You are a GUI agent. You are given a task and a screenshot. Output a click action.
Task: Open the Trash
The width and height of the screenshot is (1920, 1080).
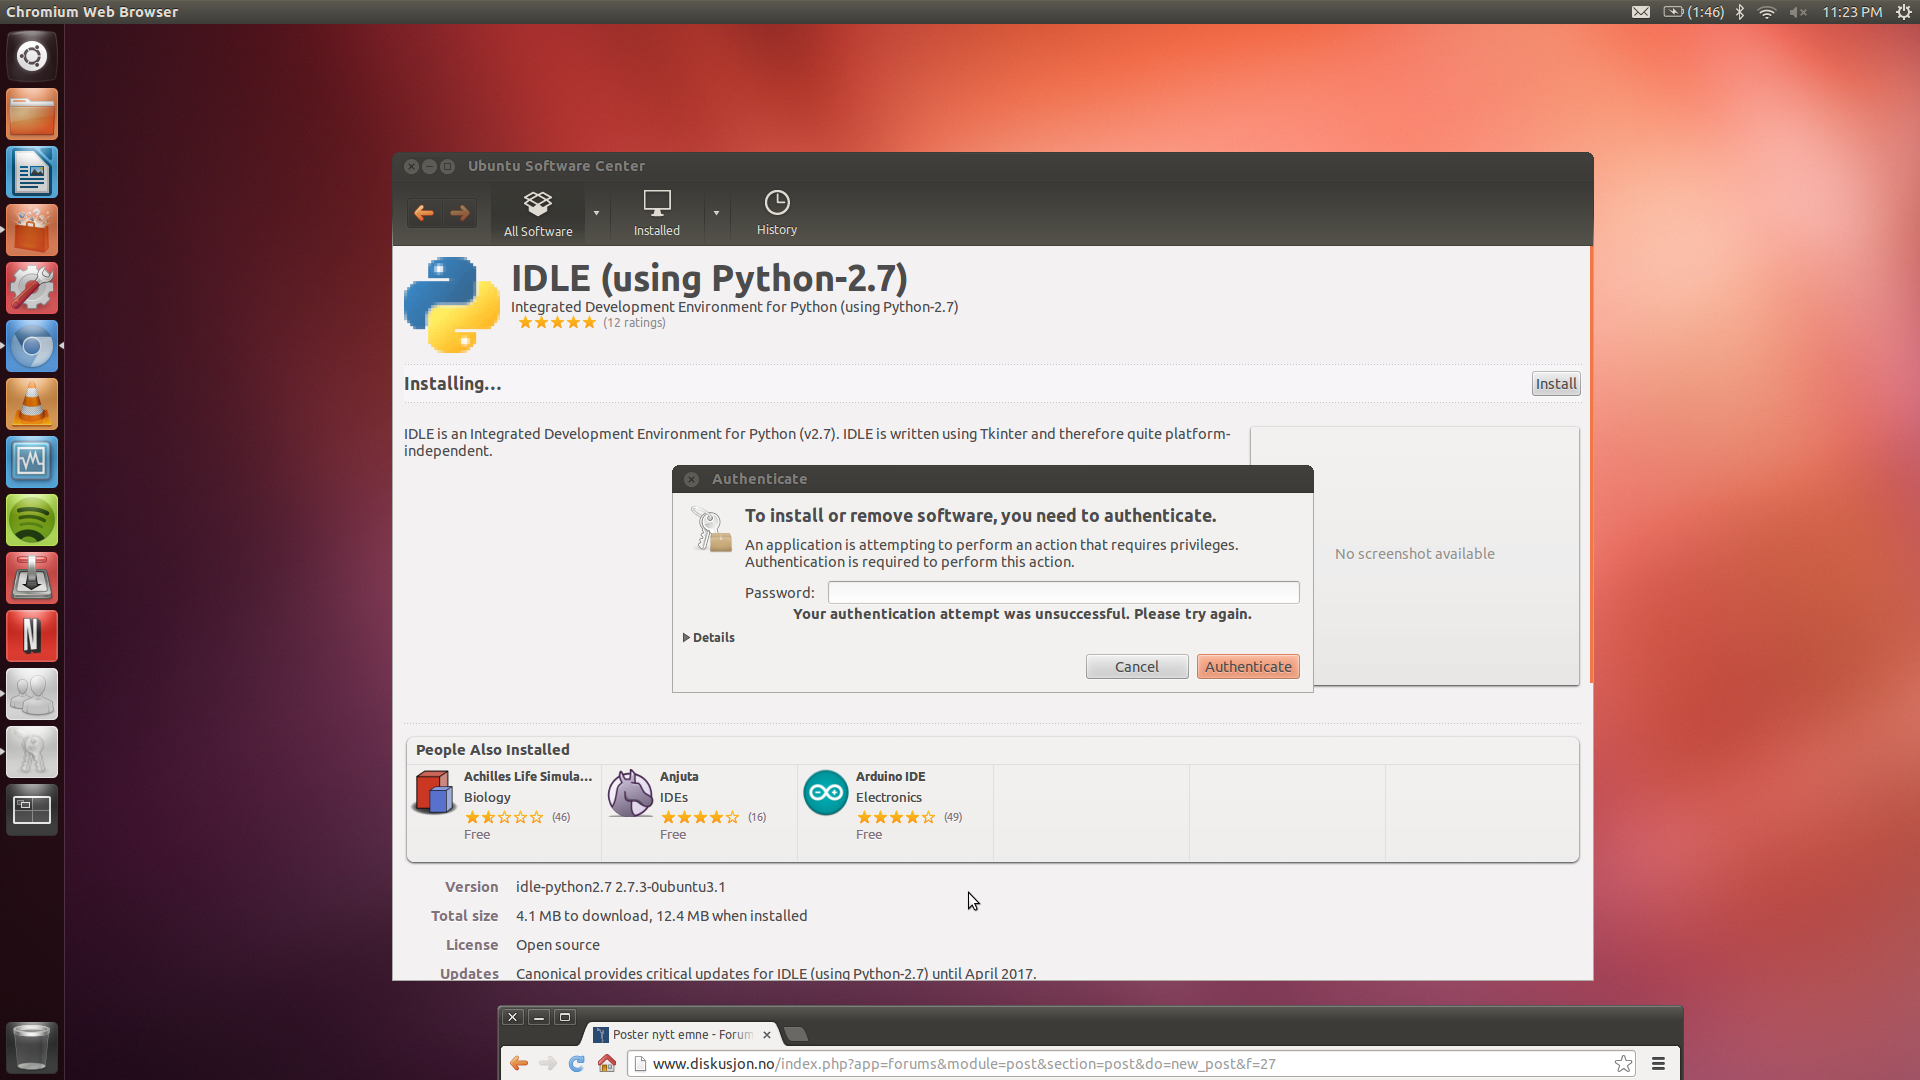[32, 1047]
